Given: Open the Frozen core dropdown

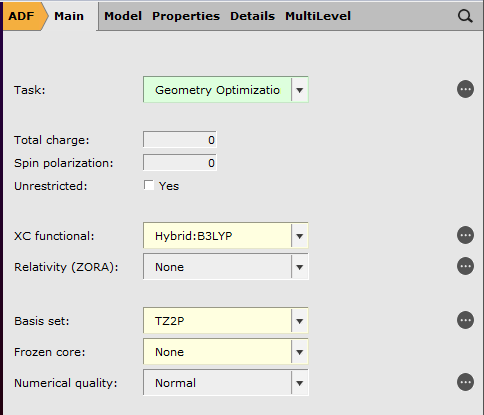Looking at the screenshot, I should 226,352.
